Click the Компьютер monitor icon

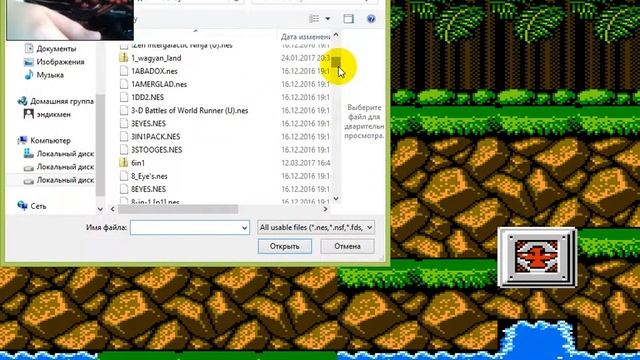pyautogui.click(x=22, y=140)
